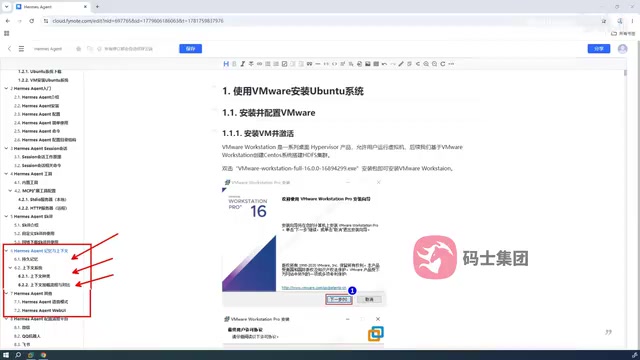Screen dimensions: 640x360
Task: Jump to outline item 7.2 Hermes Agent WebUI
Action: [x=40, y=310]
